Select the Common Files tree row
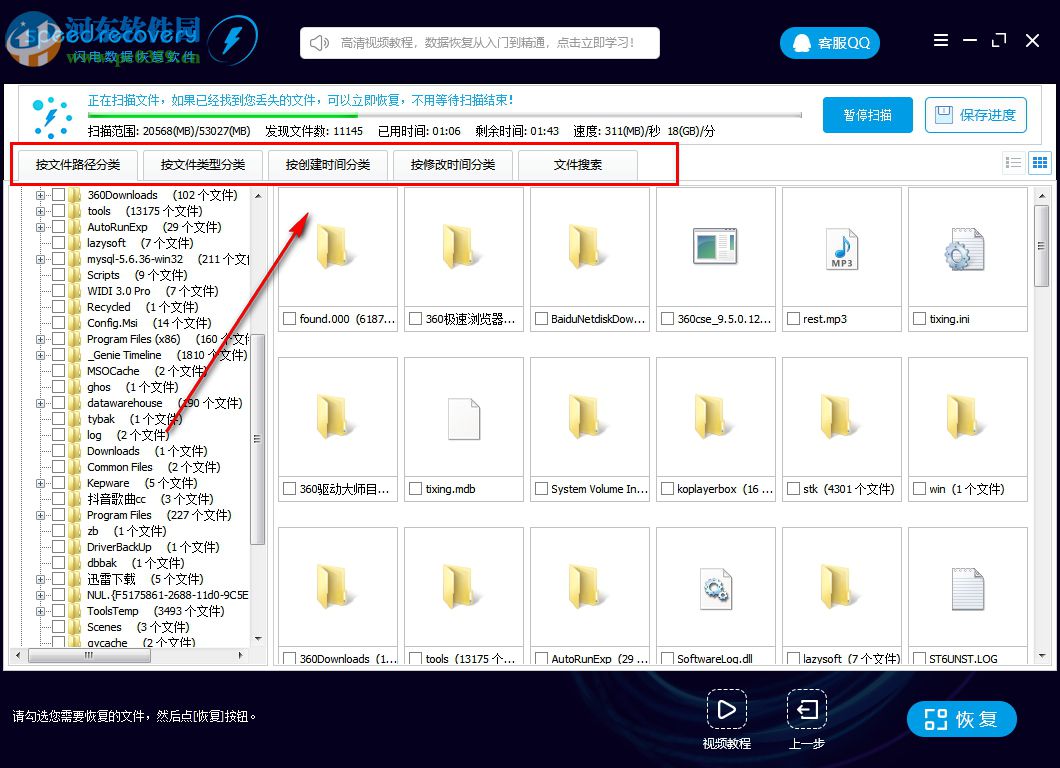1060x768 pixels. 153,466
